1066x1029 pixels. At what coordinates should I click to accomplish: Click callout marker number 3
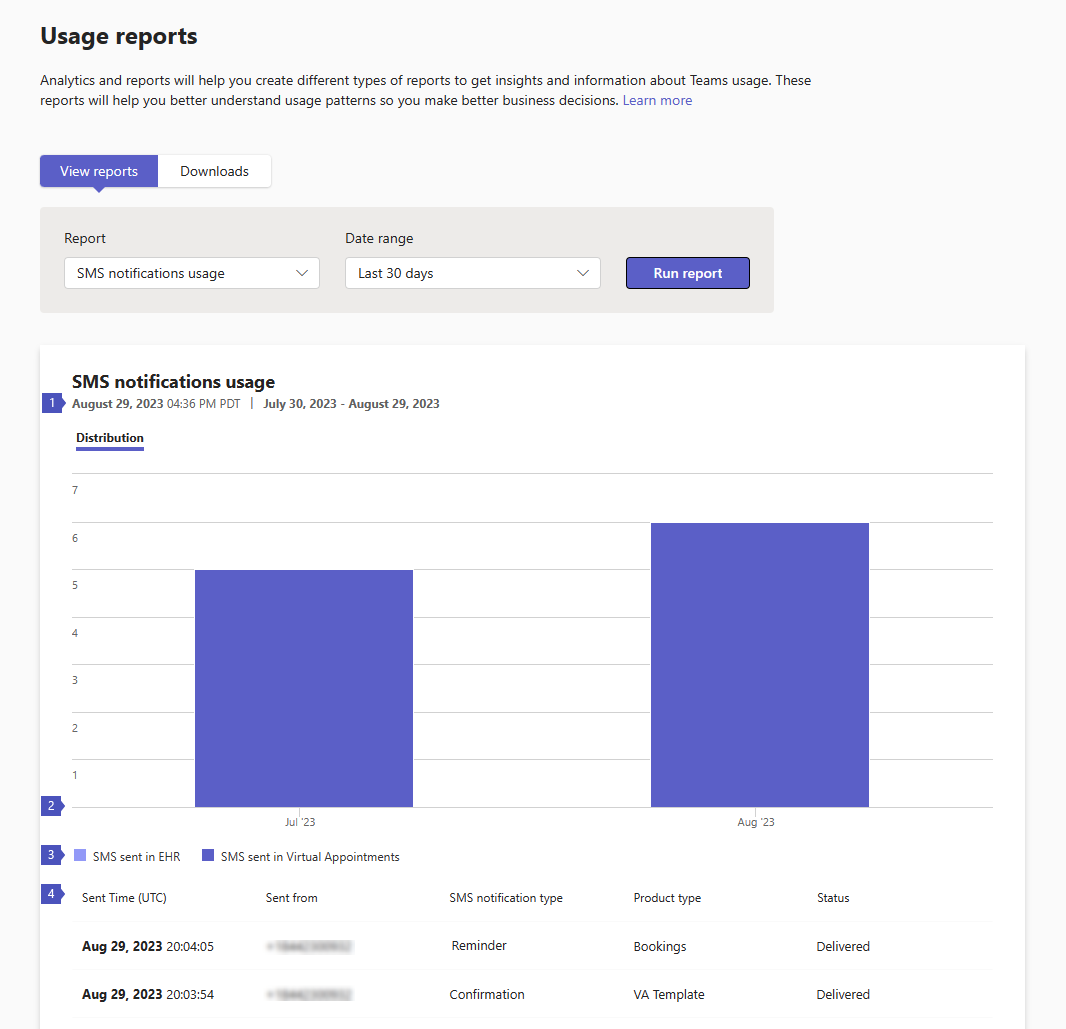click(51, 855)
